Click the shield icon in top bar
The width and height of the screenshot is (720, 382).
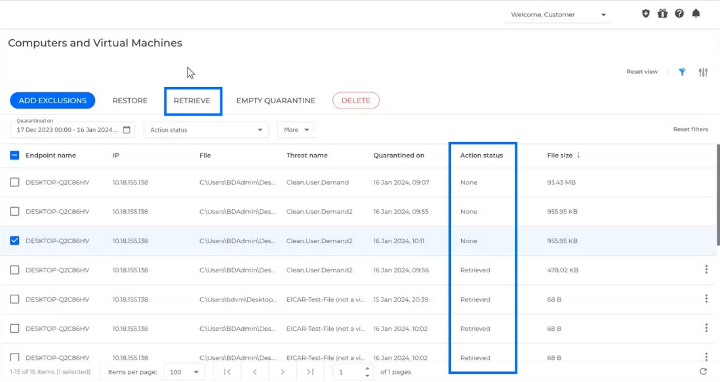[646, 14]
